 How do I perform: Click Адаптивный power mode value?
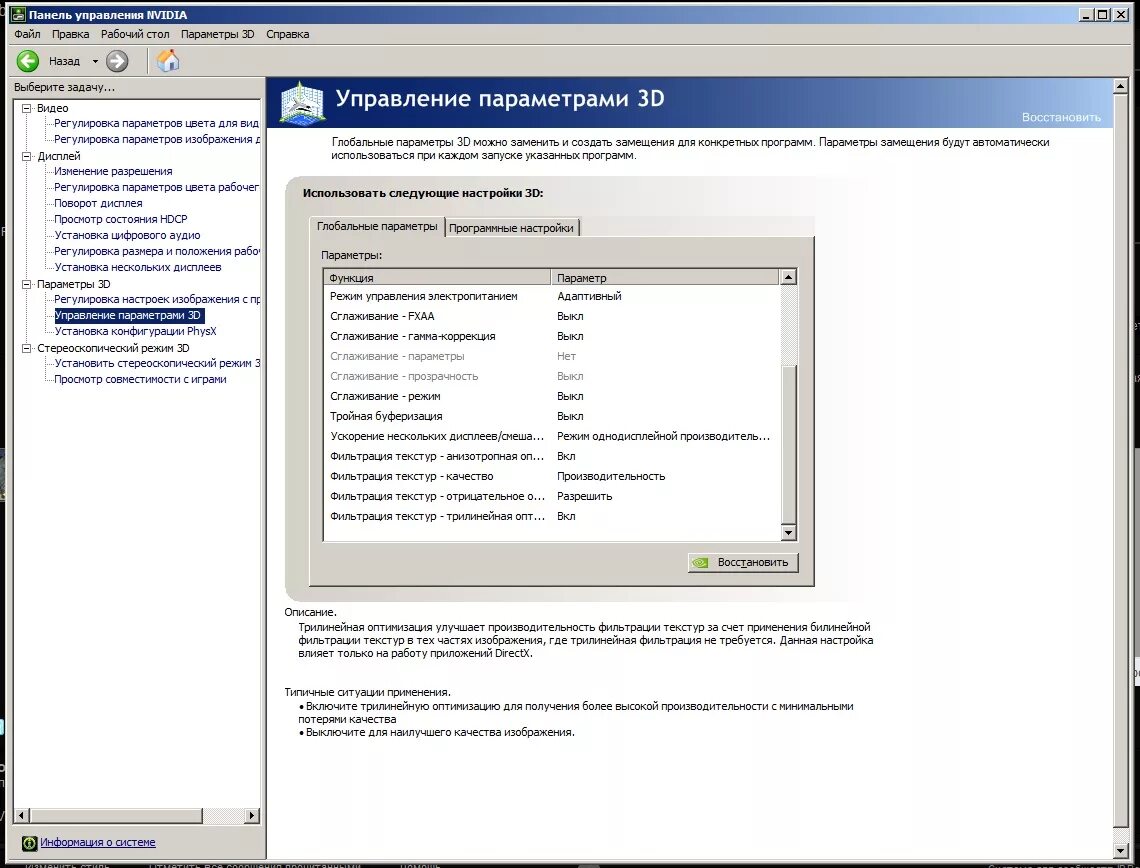coord(589,297)
